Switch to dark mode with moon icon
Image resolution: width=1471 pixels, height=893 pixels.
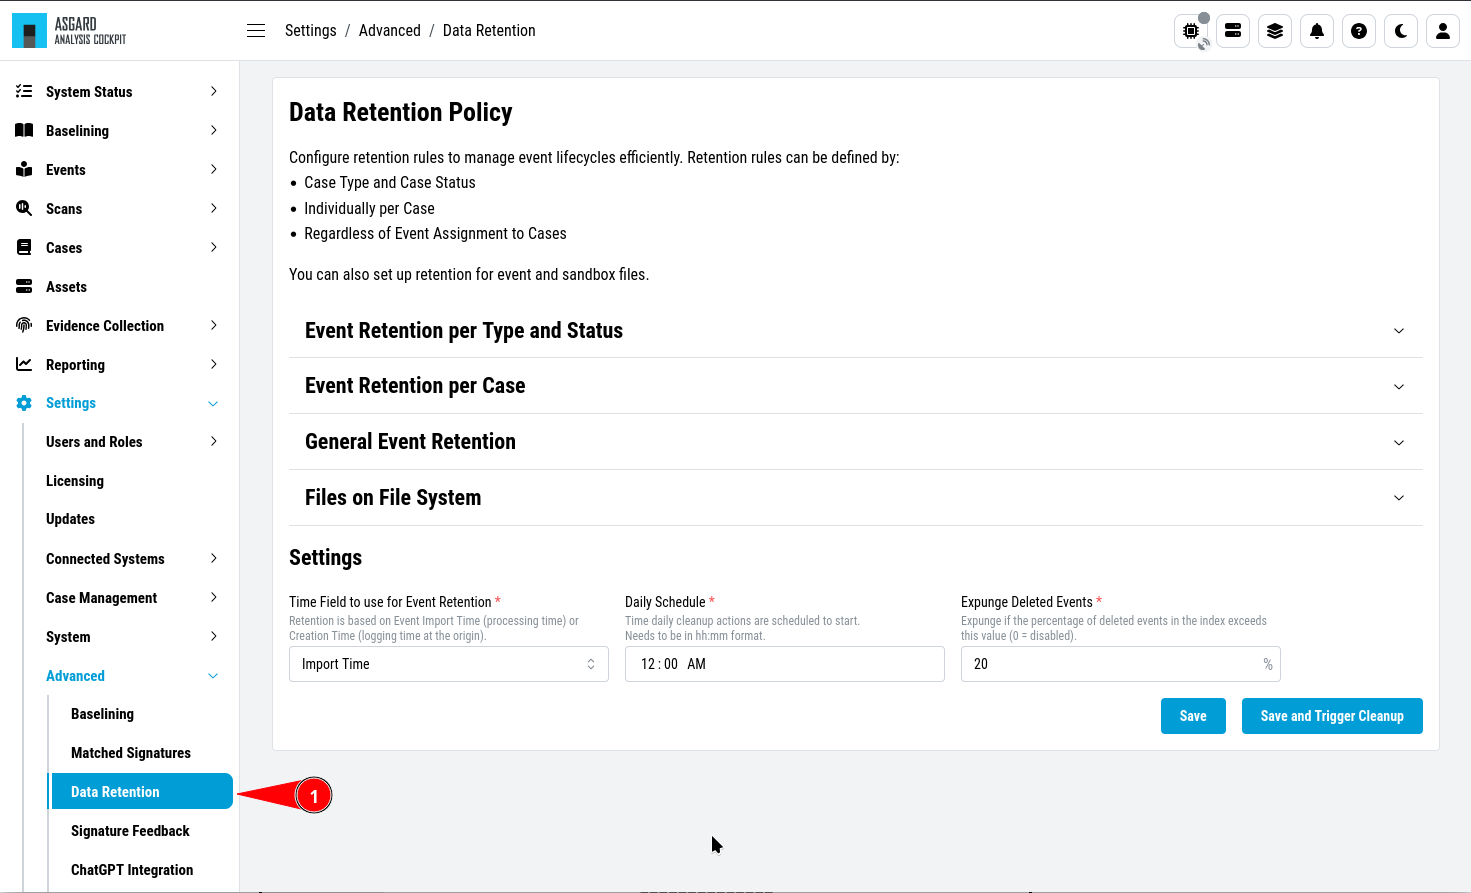1401,31
